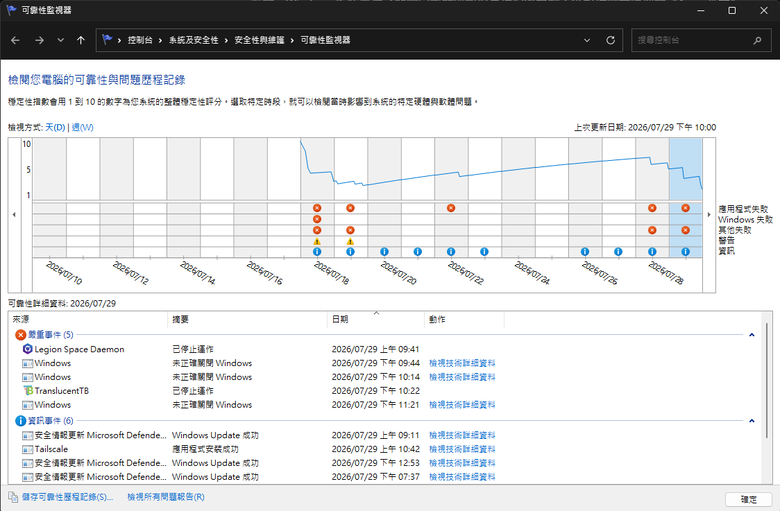The width and height of the screenshot is (780, 511).
Task: Click the red critical events group icon
Action: pos(20,335)
